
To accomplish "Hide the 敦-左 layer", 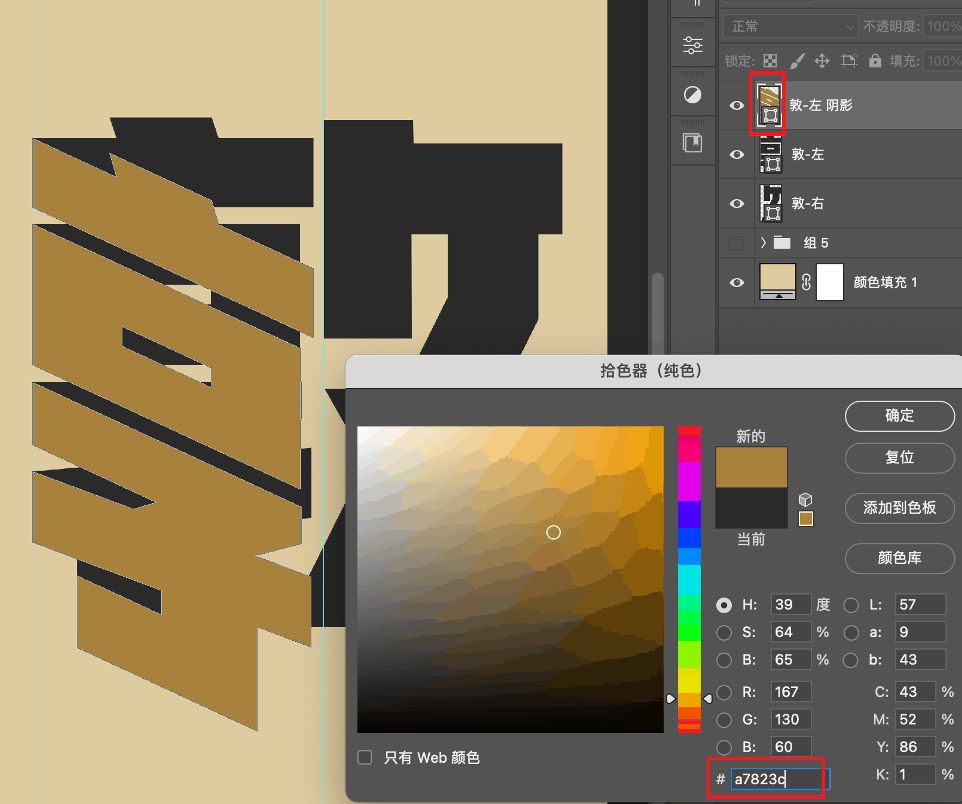I will [736, 154].
